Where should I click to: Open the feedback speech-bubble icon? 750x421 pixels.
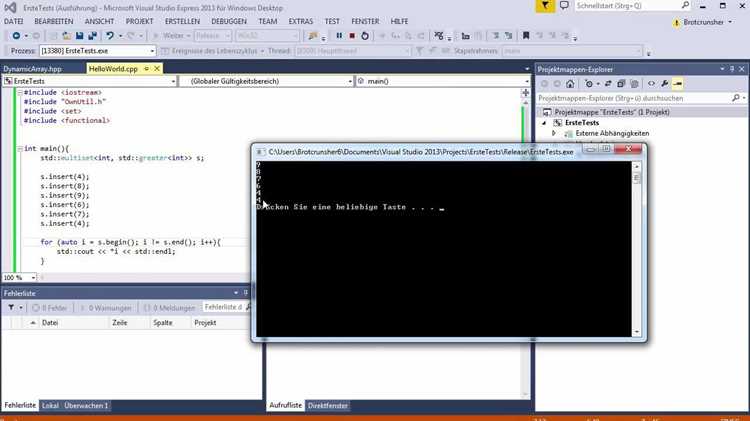tap(564, 6)
